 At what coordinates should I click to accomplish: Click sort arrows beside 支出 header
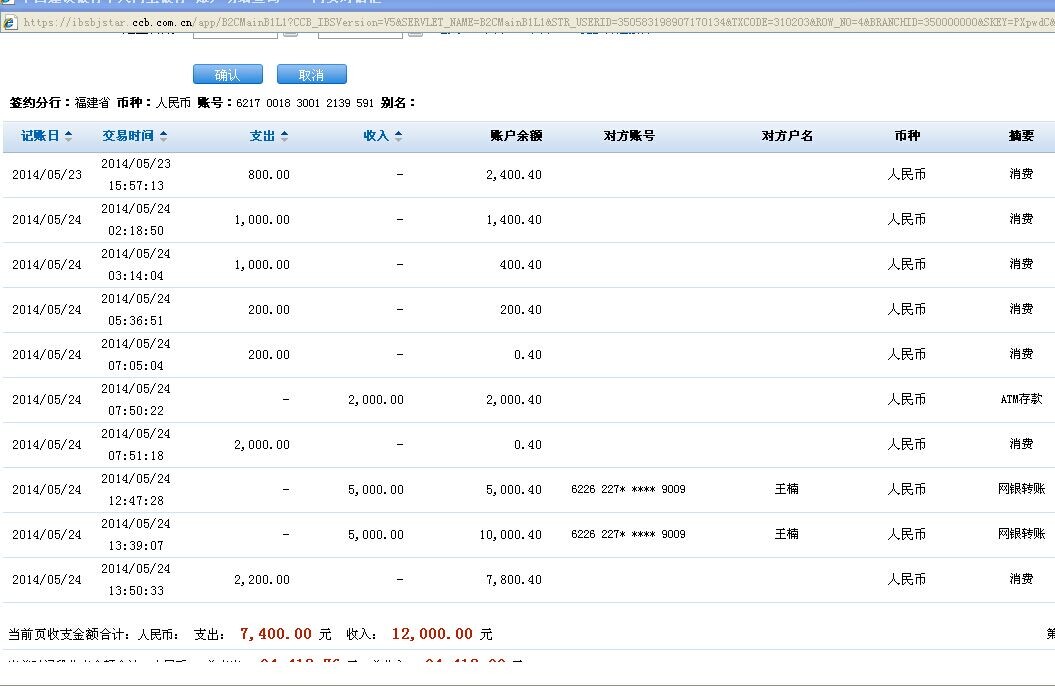(284, 136)
